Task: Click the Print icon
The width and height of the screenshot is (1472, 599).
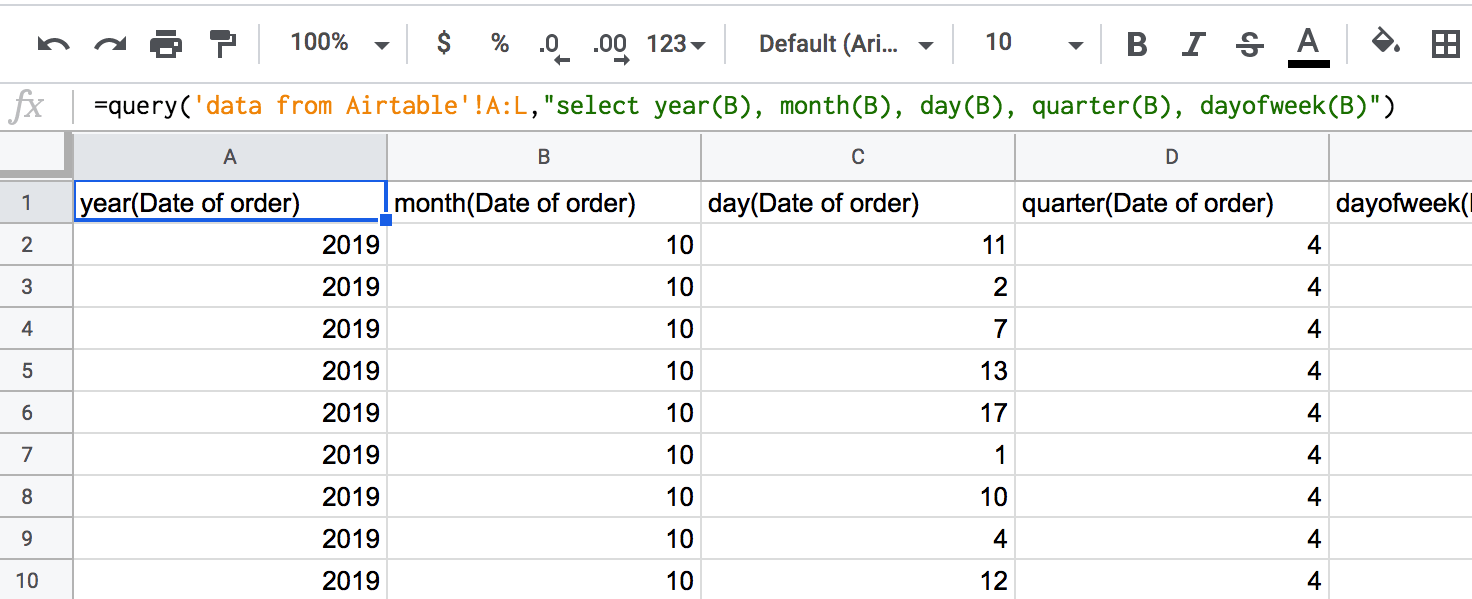Action: pos(166,44)
